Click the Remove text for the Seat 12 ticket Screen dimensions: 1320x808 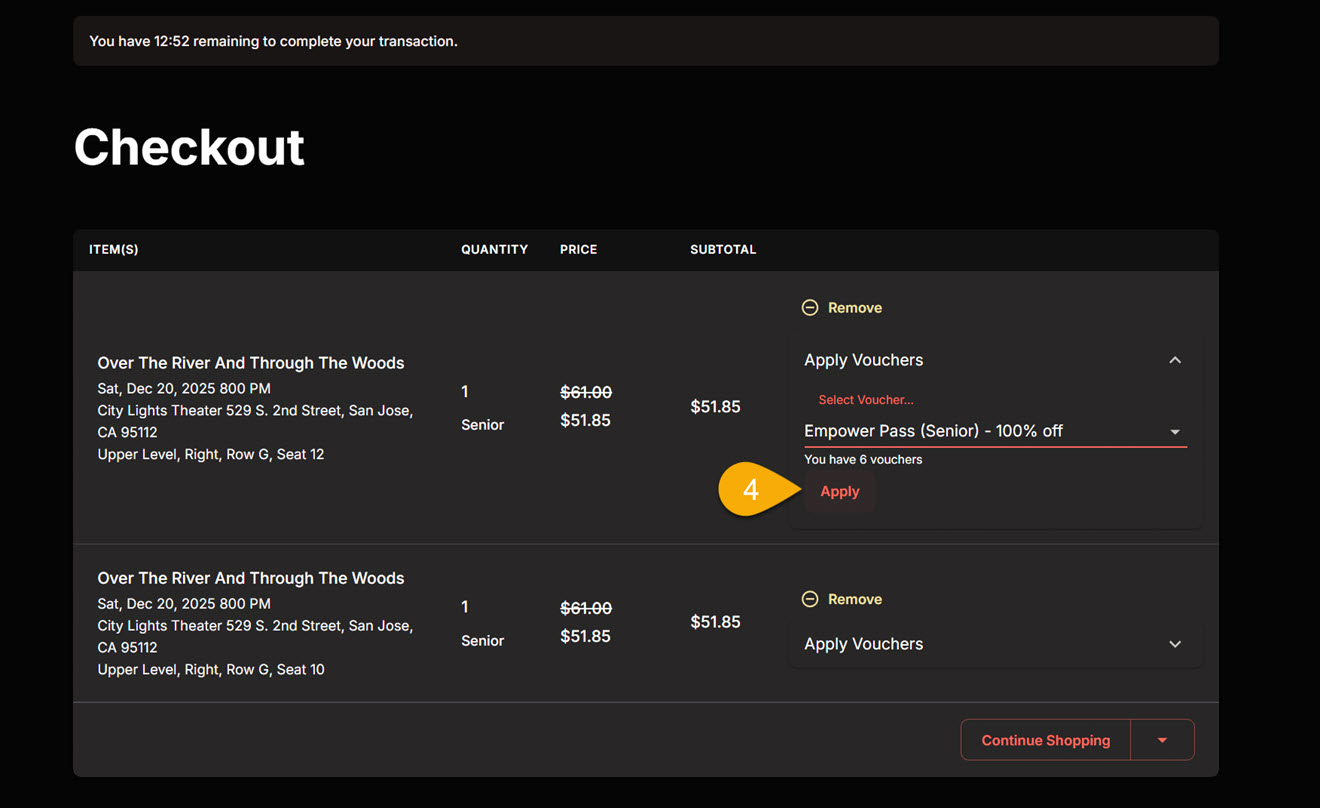[854, 308]
